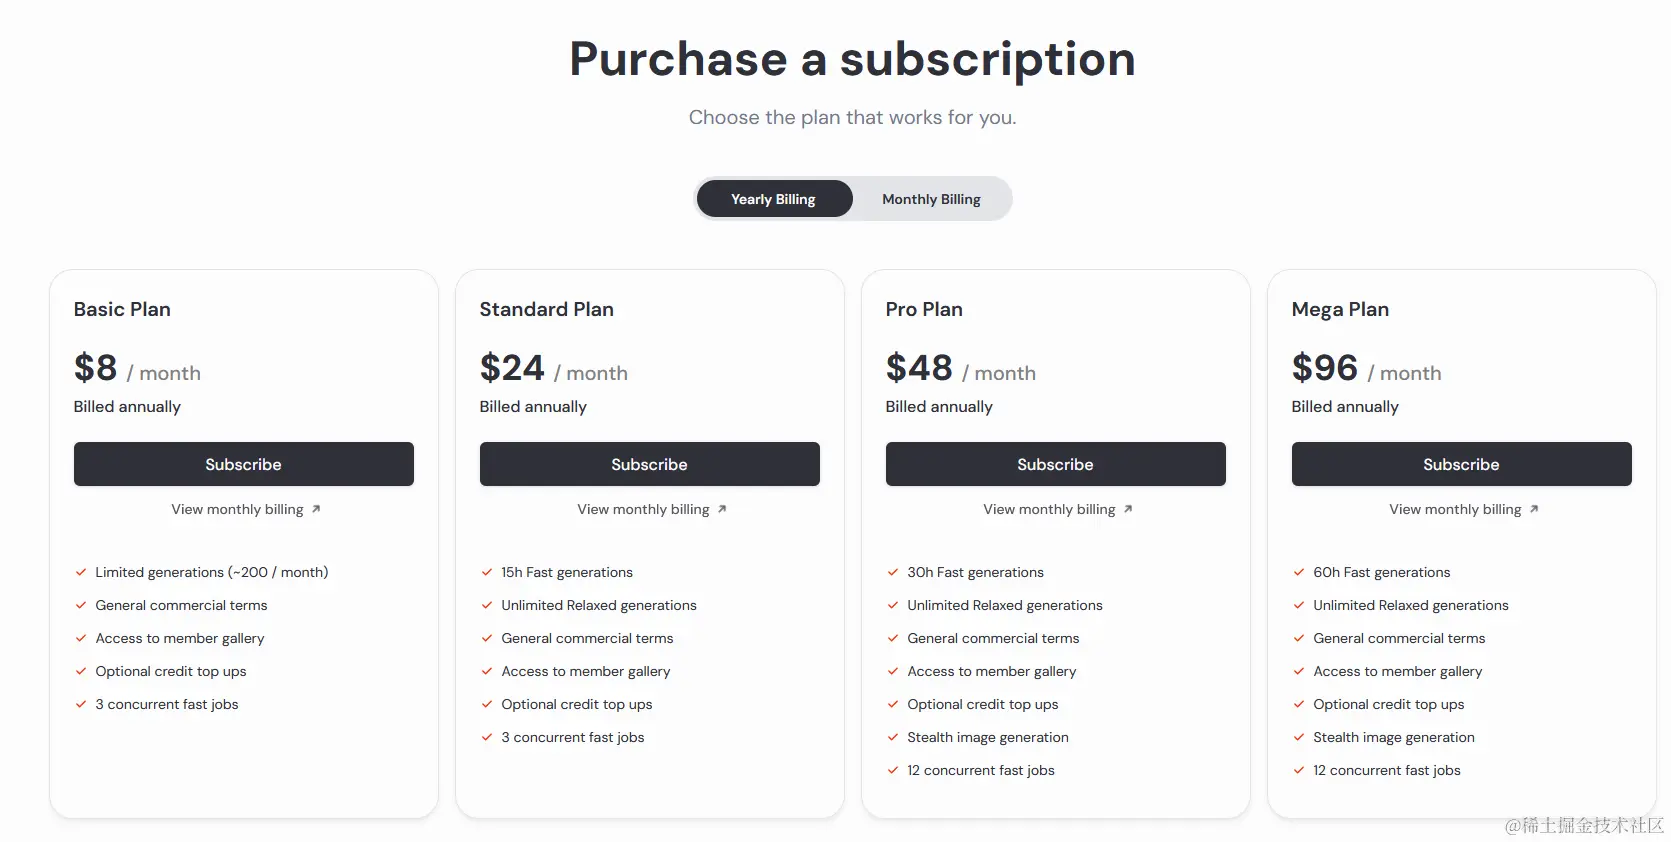Select the Yearly Billing option
The image size is (1671, 842).
click(x=773, y=199)
